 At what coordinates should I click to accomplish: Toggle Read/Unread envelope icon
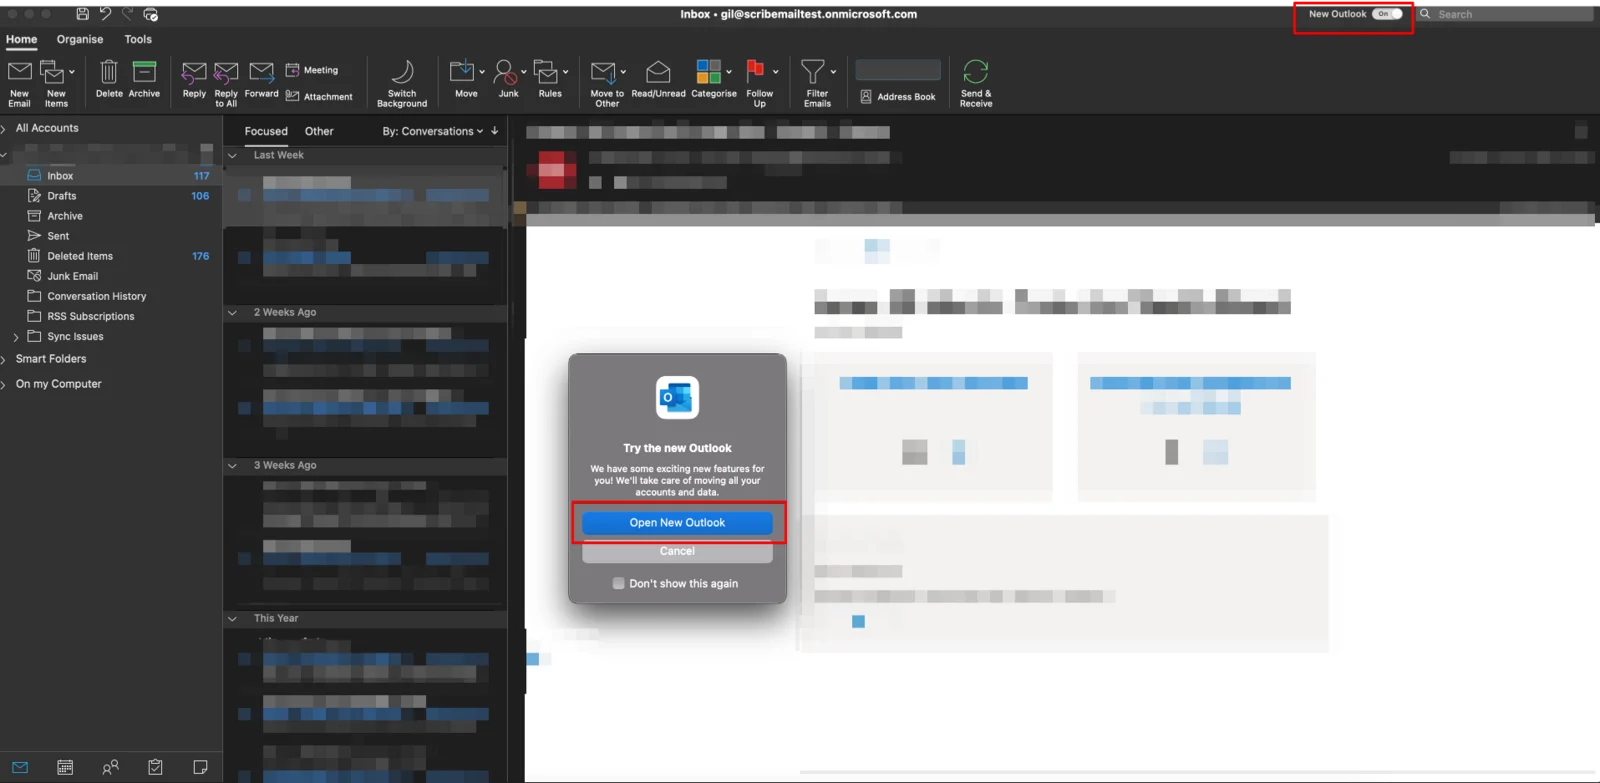(658, 72)
